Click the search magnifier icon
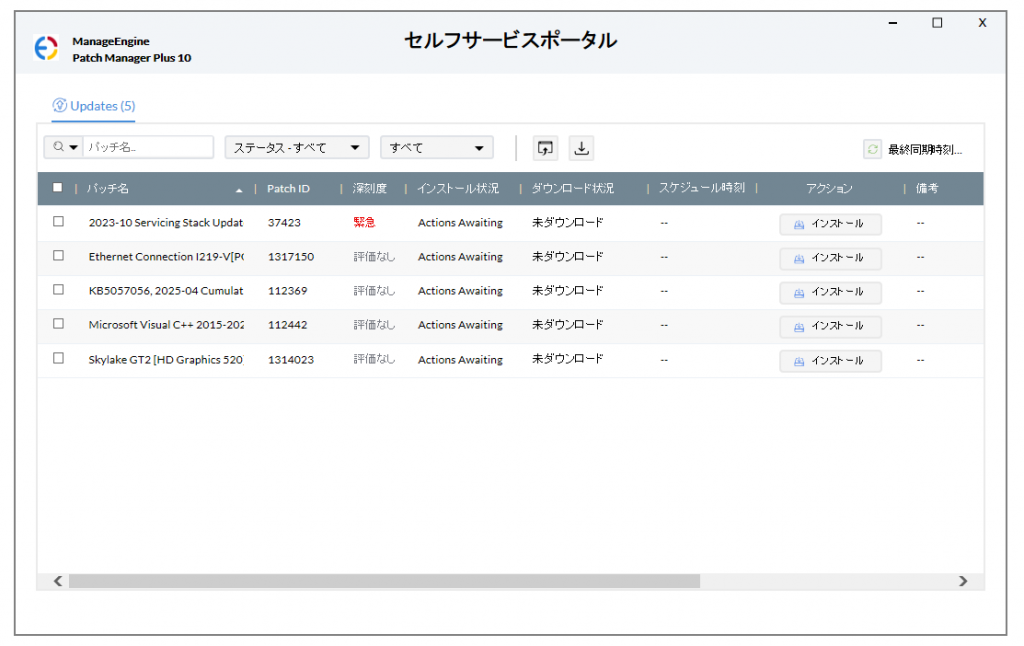 point(59,147)
